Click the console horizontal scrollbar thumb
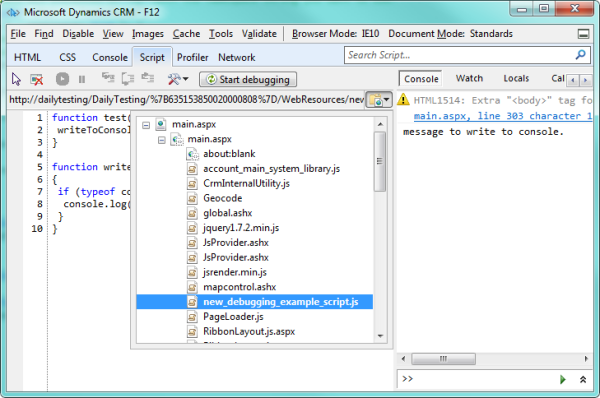This screenshot has height=398, width=600. tap(443, 359)
